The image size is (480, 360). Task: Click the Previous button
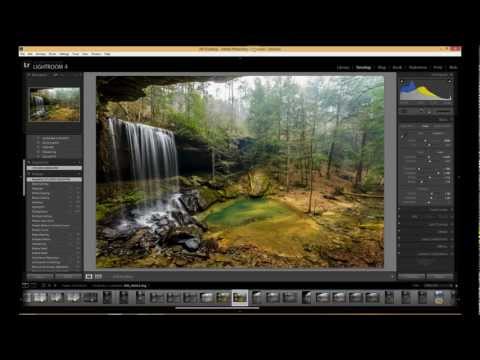coord(412,276)
